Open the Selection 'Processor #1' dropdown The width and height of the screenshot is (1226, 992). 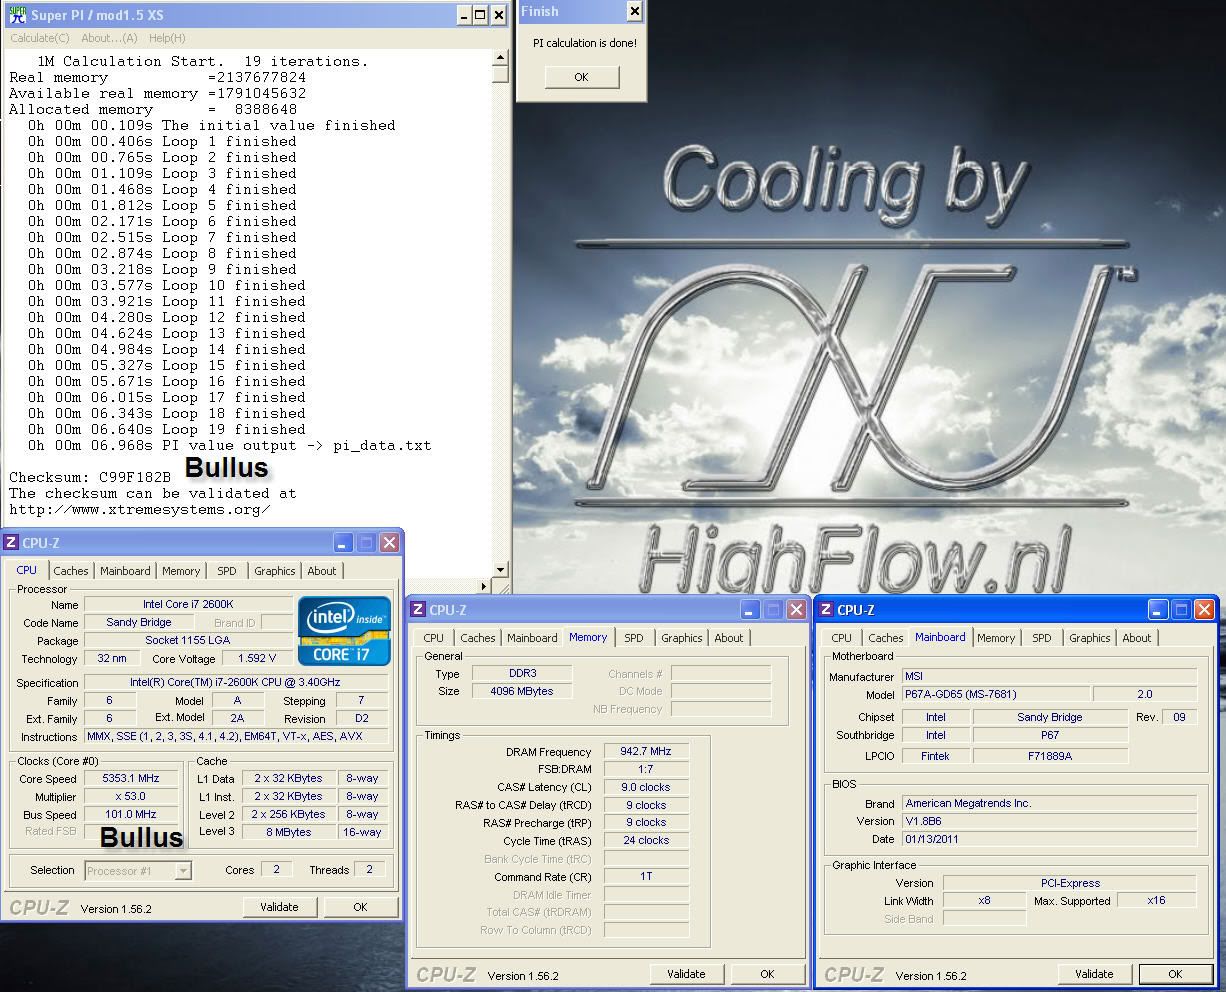138,871
